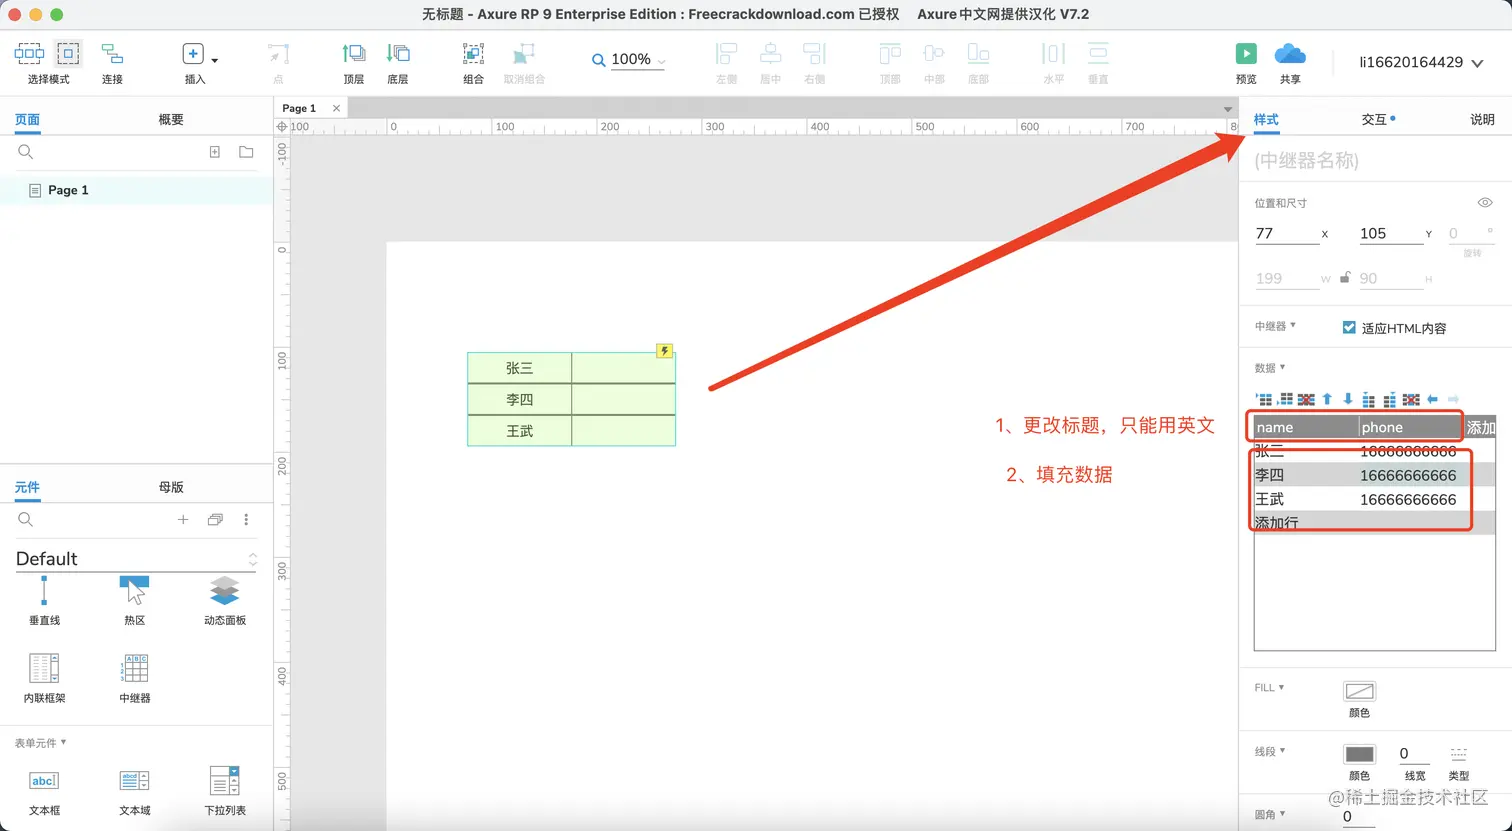This screenshot has height=831, width=1512.
Task: Click the line 类型 style picker
Action: pyautogui.click(x=1459, y=754)
